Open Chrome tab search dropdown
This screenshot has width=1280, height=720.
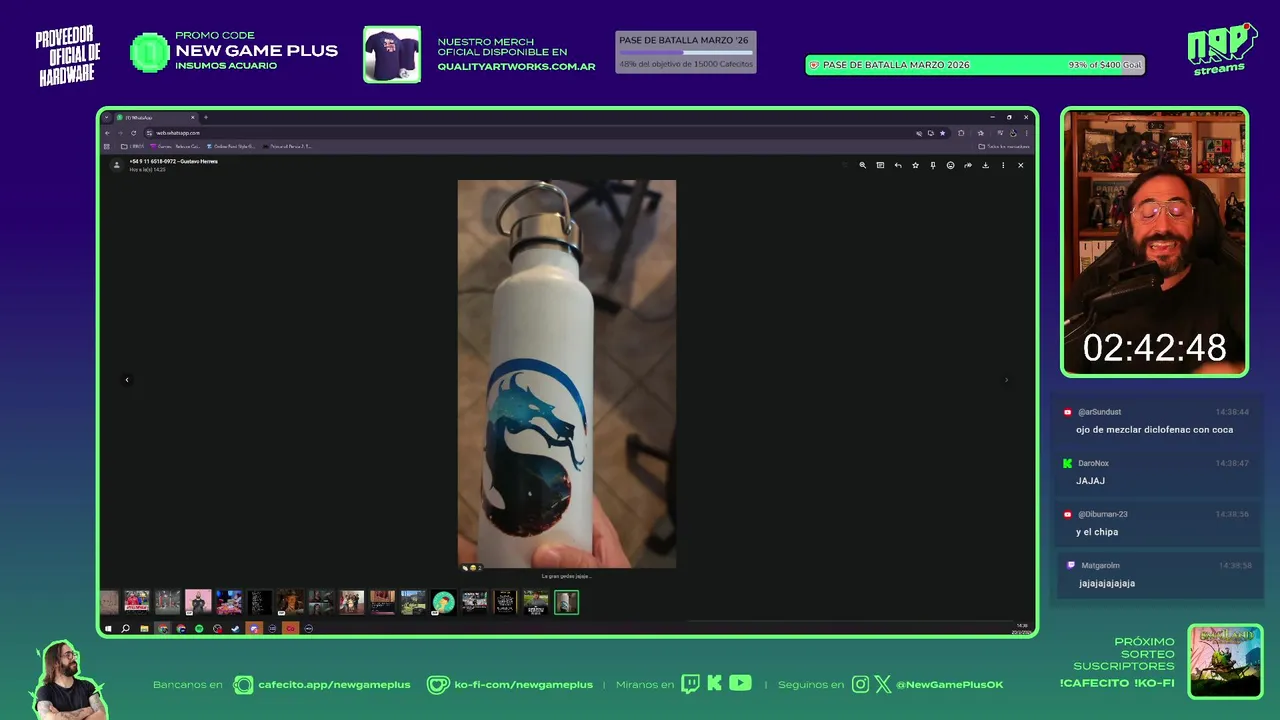tap(107, 117)
